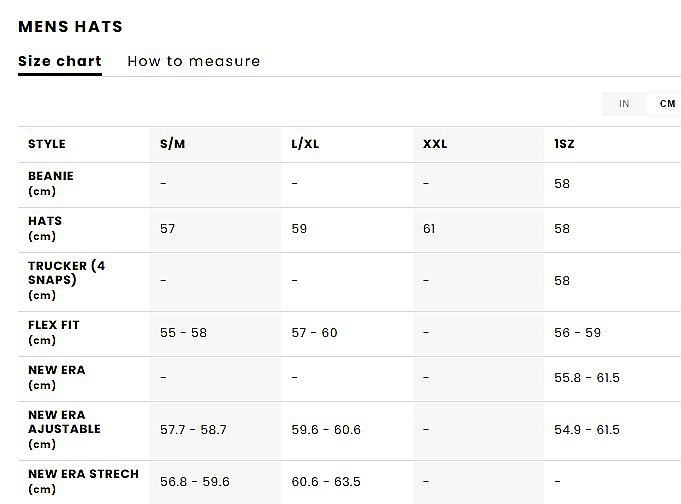Switch to the How to measure tab
The image size is (681, 504).
click(x=194, y=61)
